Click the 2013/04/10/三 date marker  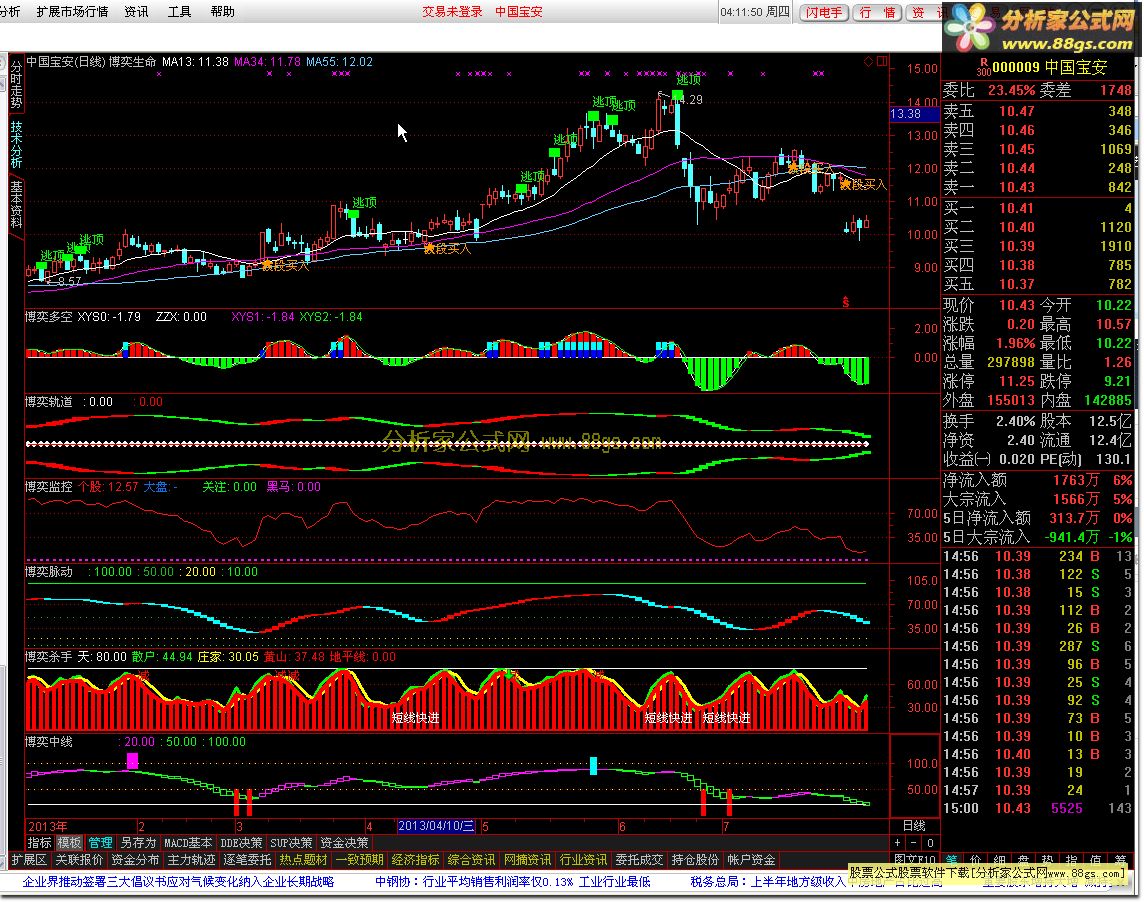(x=436, y=826)
